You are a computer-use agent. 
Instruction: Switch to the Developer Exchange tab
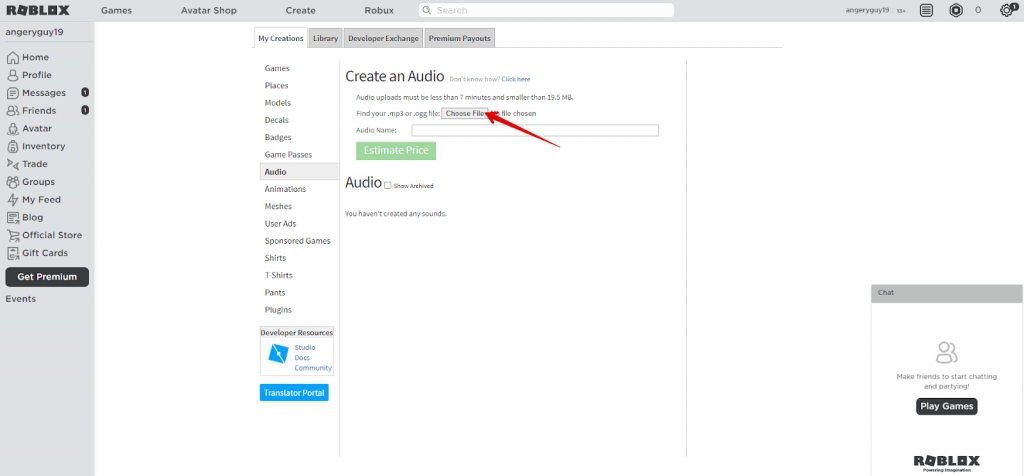click(383, 38)
